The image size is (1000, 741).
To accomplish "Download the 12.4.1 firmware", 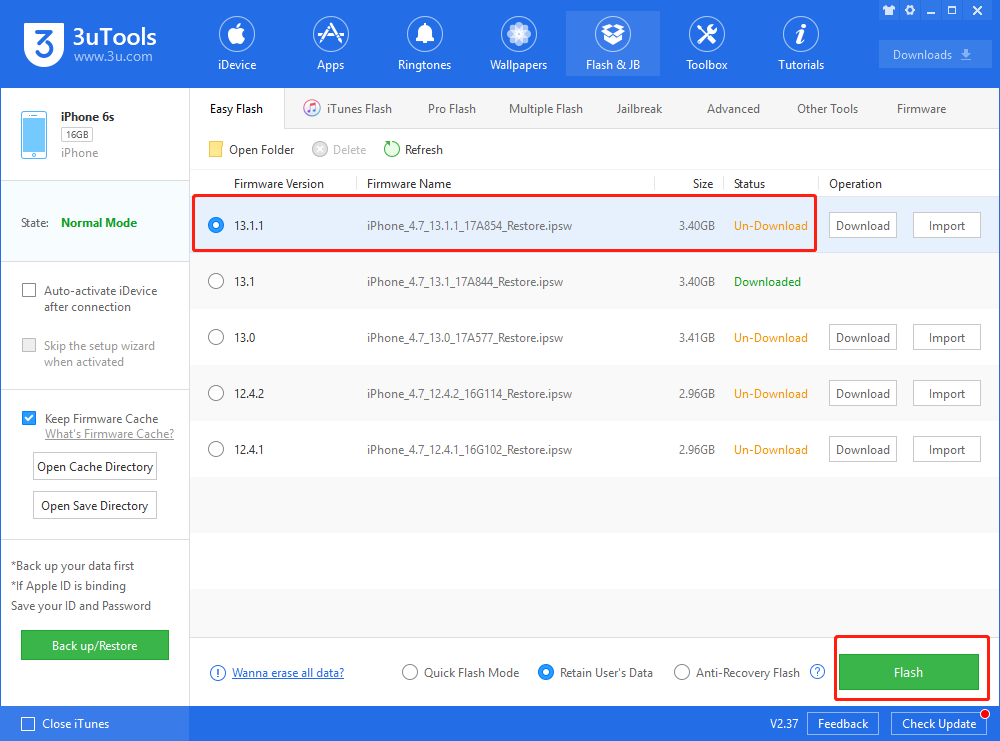I will [863, 450].
